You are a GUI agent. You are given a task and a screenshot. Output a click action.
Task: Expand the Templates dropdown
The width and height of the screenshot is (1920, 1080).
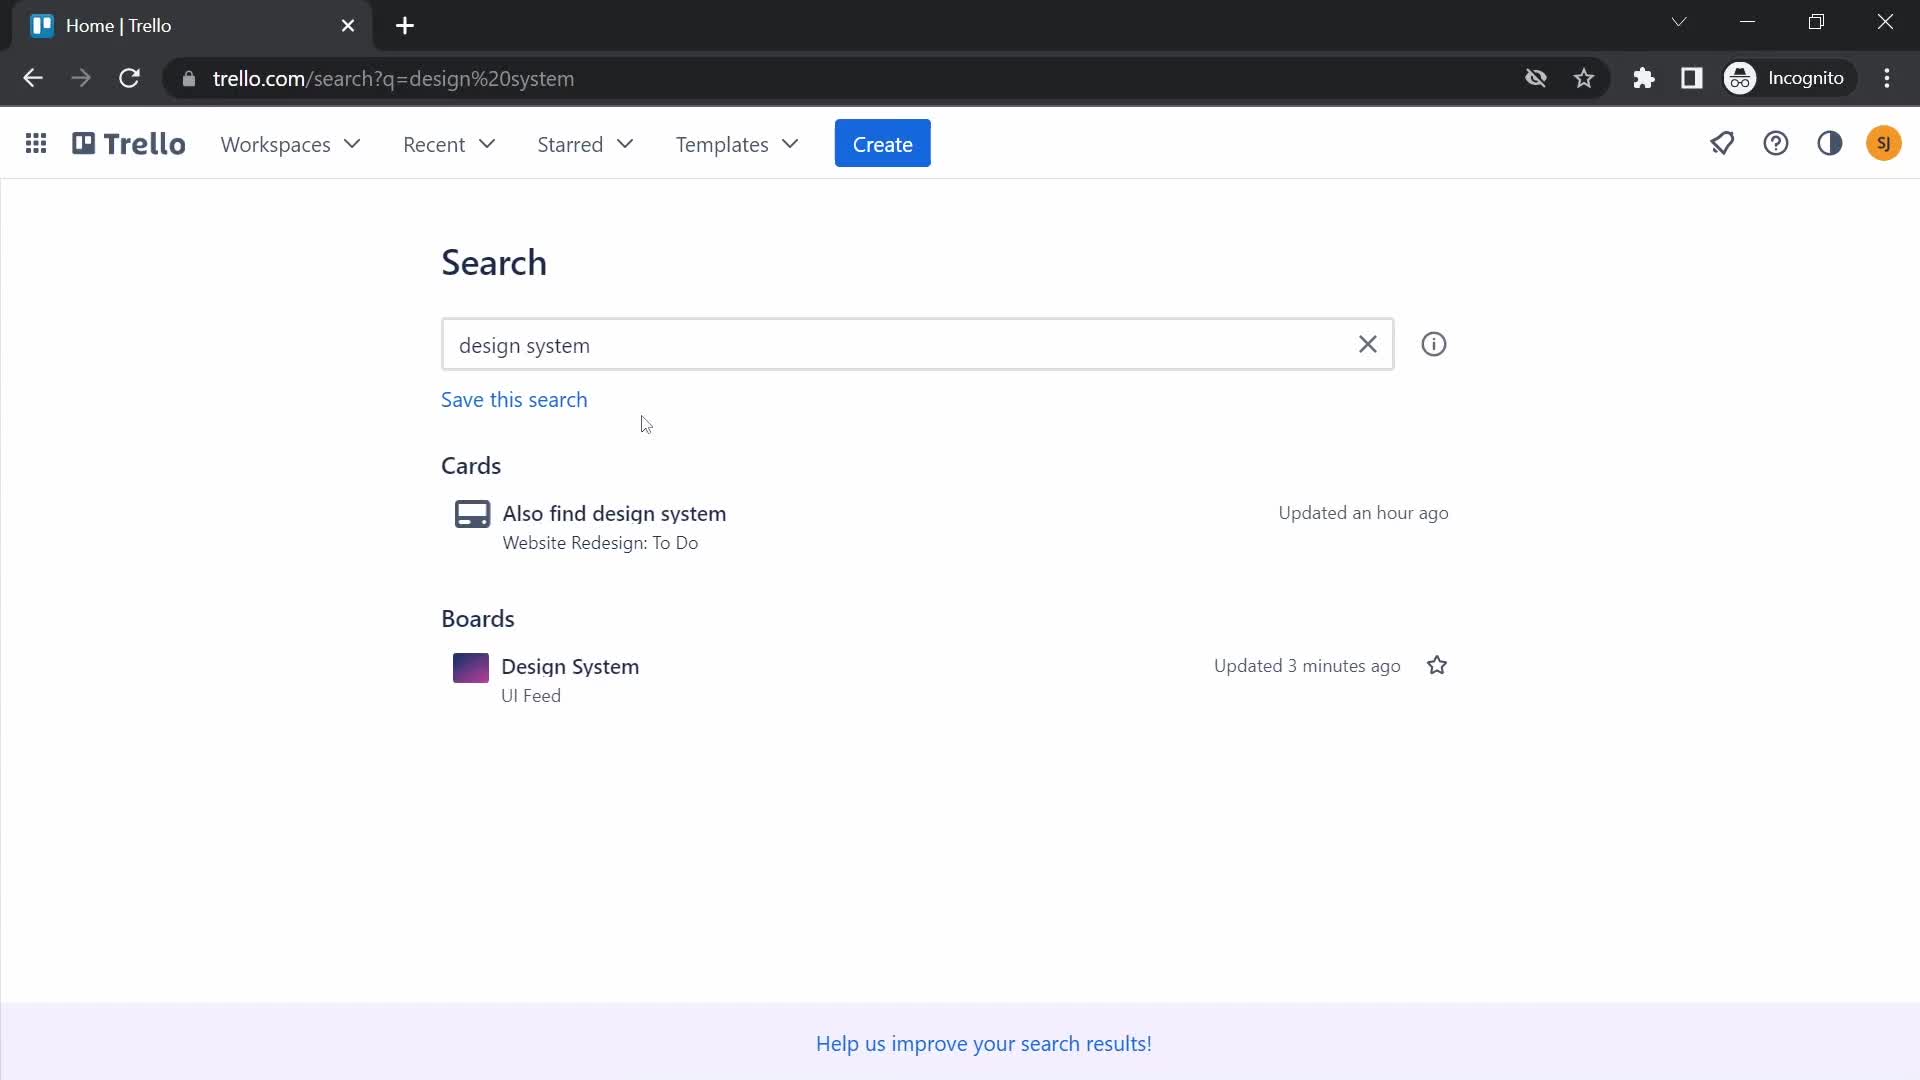737,144
